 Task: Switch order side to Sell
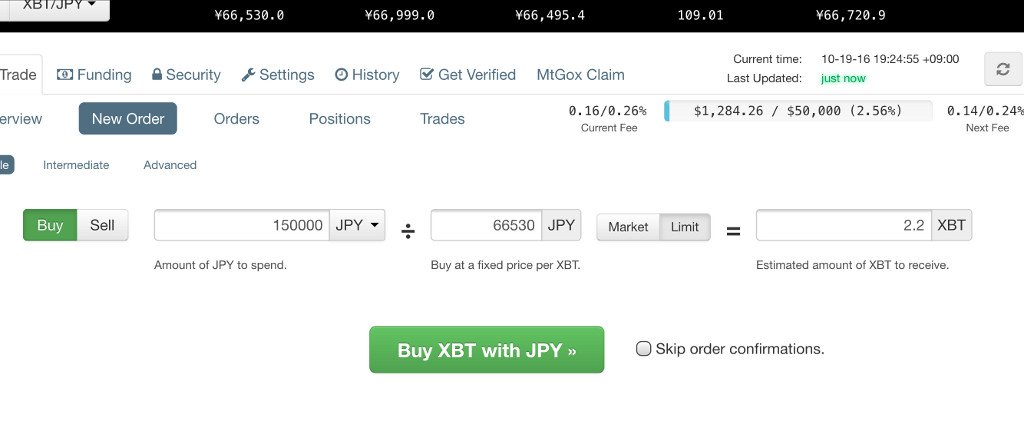[103, 225]
